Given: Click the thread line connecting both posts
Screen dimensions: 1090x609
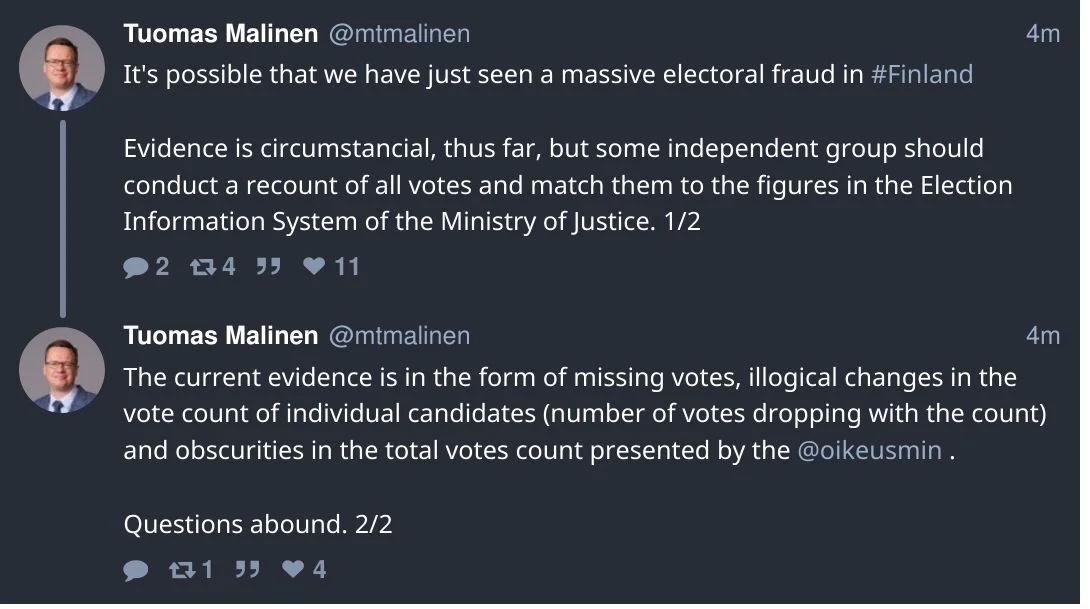Looking at the screenshot, I should [x=63, y=217].
